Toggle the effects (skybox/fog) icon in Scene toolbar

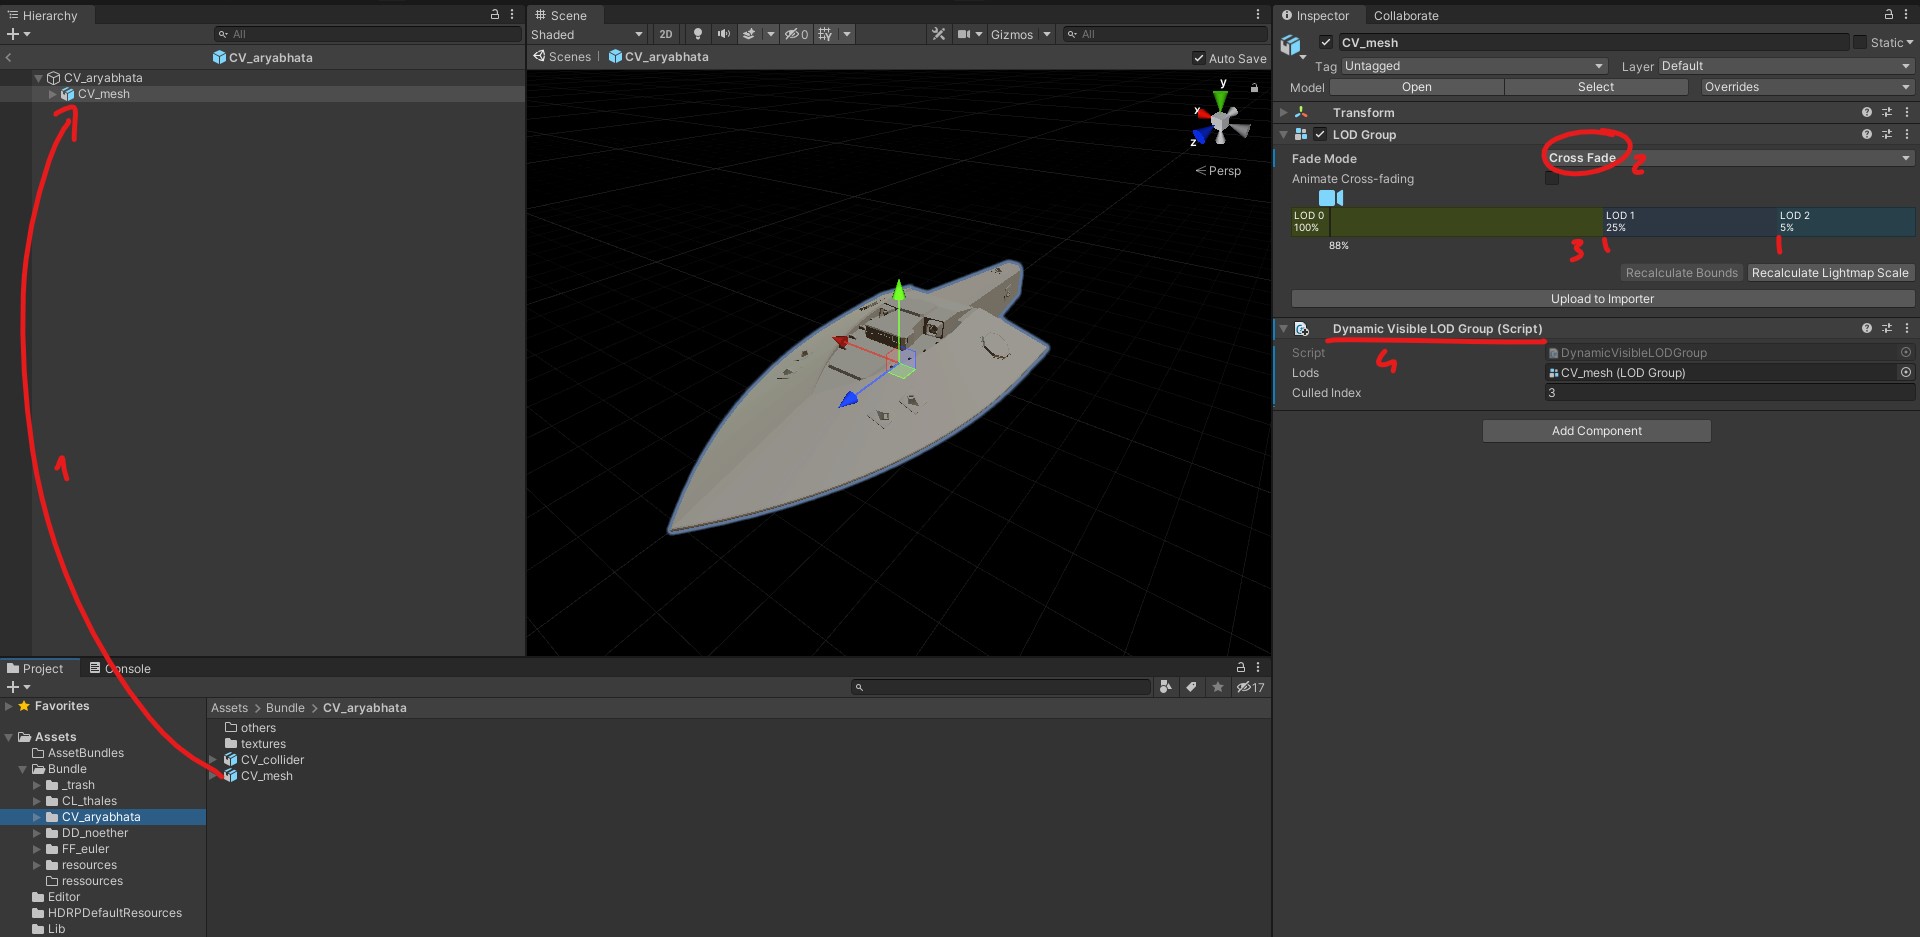coord(749,34)
